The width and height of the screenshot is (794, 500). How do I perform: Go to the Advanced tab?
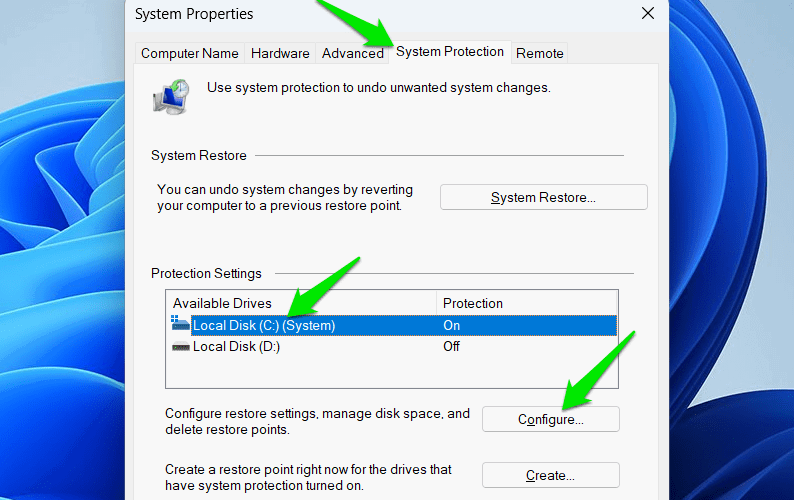pos(352,53)
